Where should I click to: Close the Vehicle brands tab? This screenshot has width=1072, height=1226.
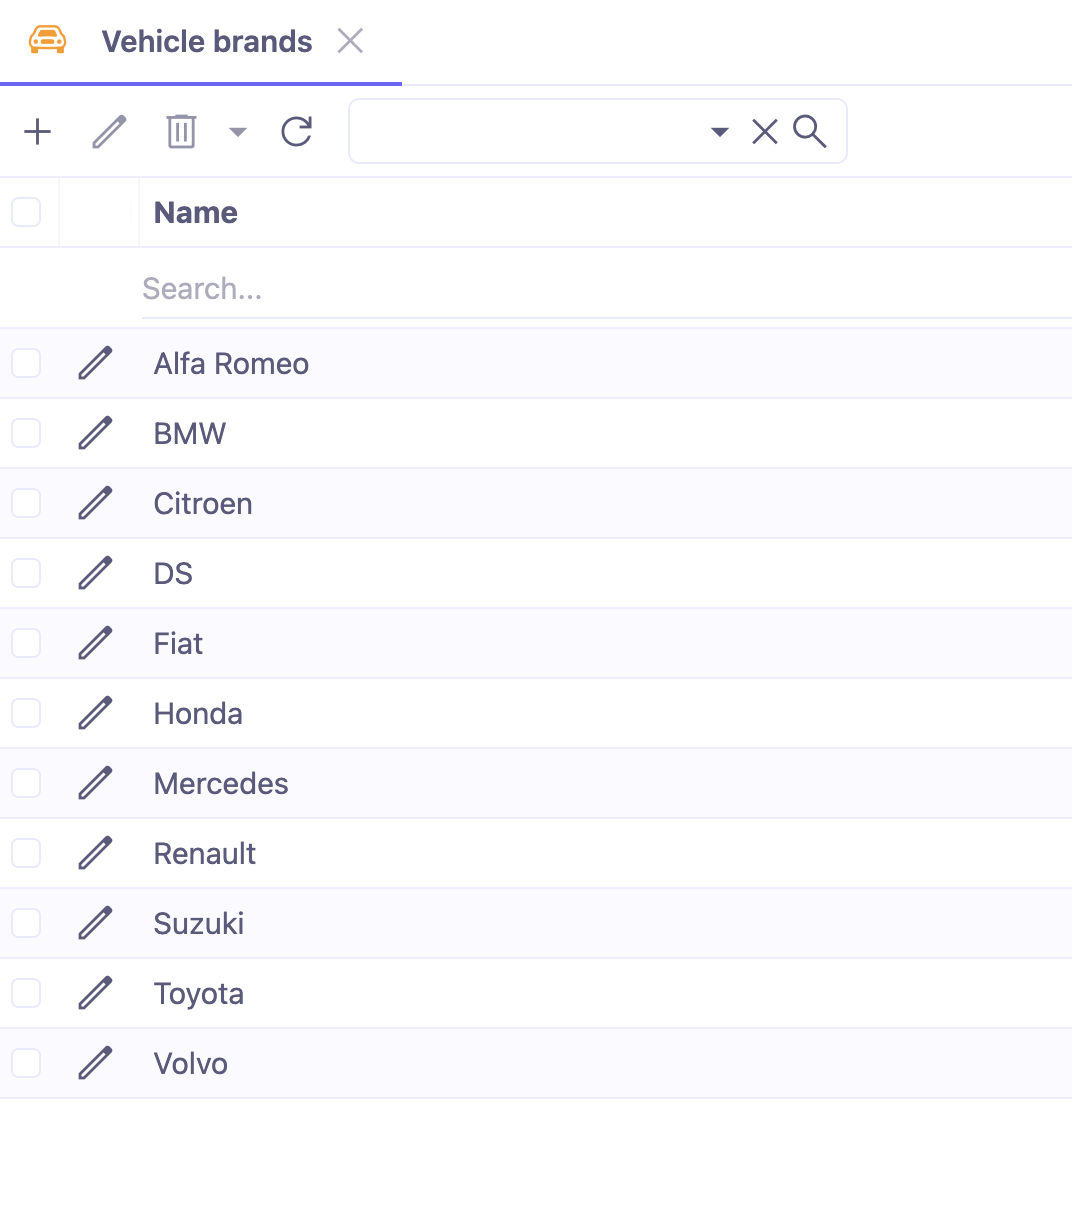coord(350,41)
